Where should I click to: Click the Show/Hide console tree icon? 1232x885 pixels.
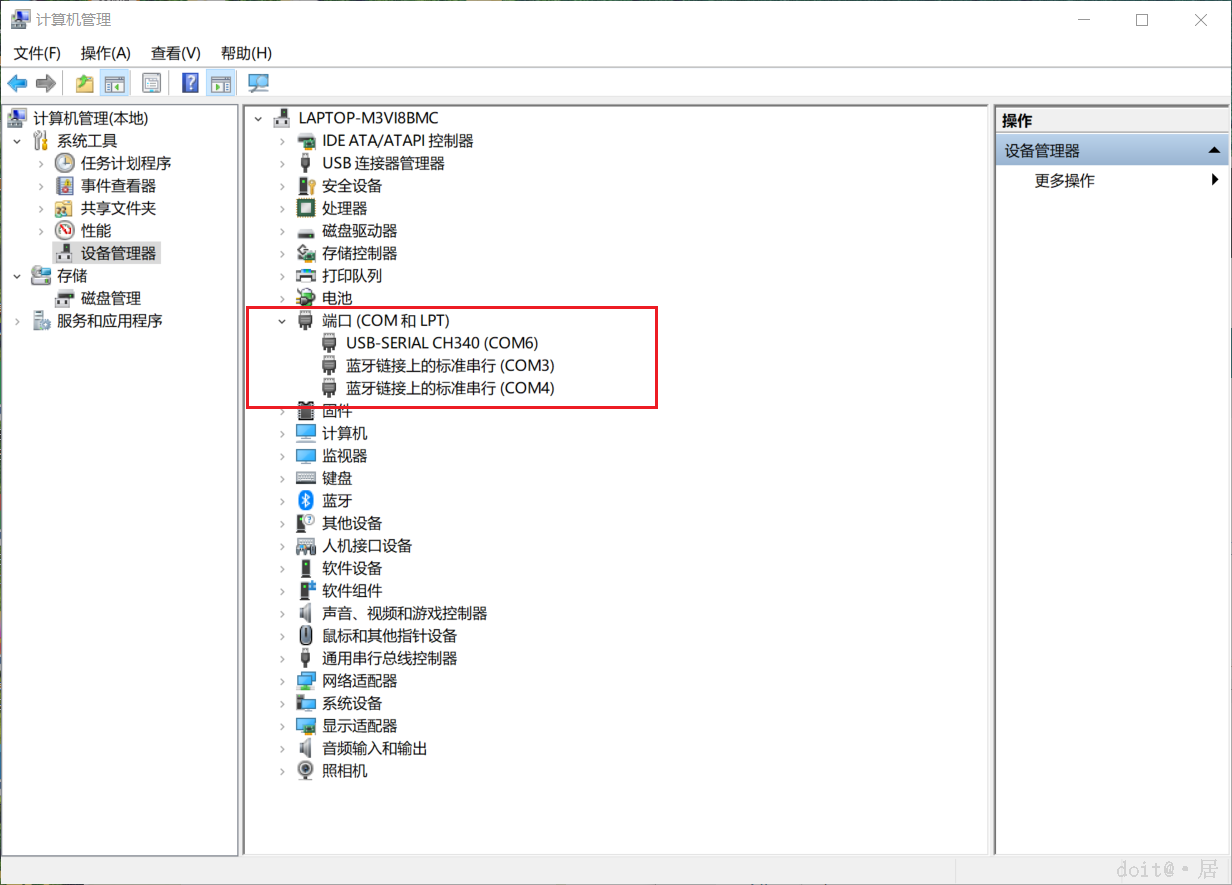tap(115, 83)
